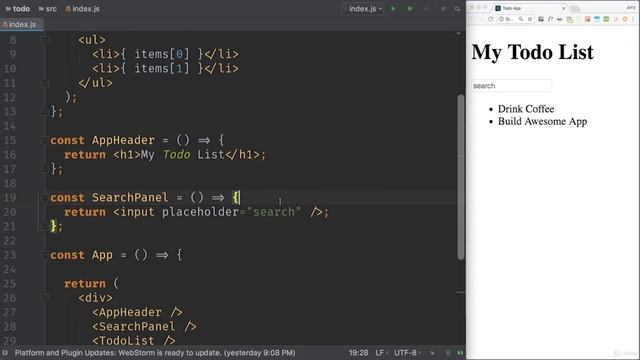Collapse the ul block at line 8
Screen dimensions: 640x360
pyautogui.click(x=45, y=40)
